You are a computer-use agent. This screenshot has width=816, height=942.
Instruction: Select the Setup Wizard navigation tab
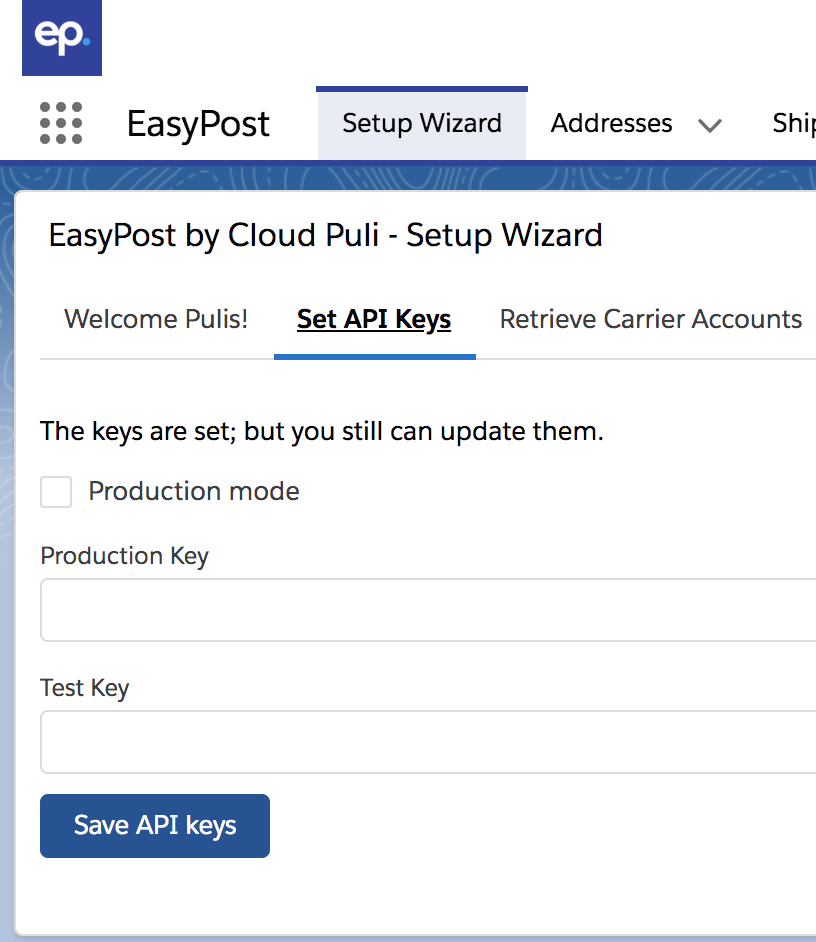(422, 123)
